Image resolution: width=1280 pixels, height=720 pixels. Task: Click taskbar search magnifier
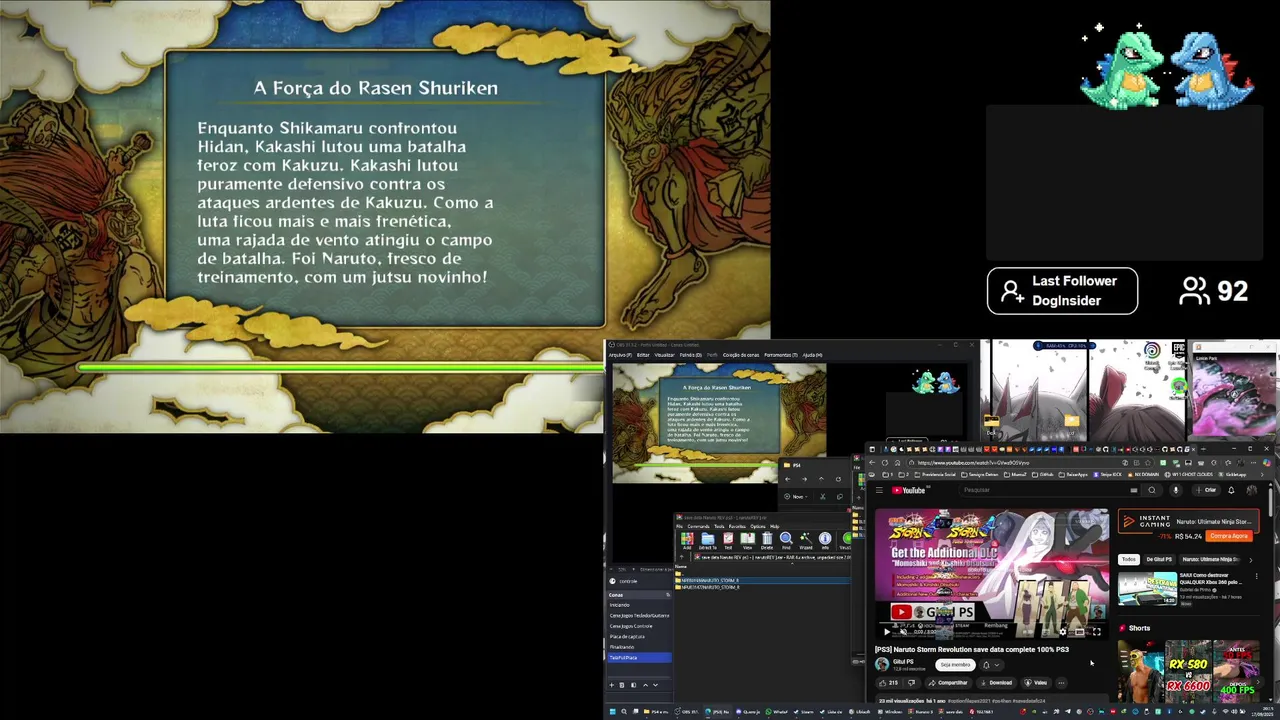pyautogui.click(x=624, y=711)
